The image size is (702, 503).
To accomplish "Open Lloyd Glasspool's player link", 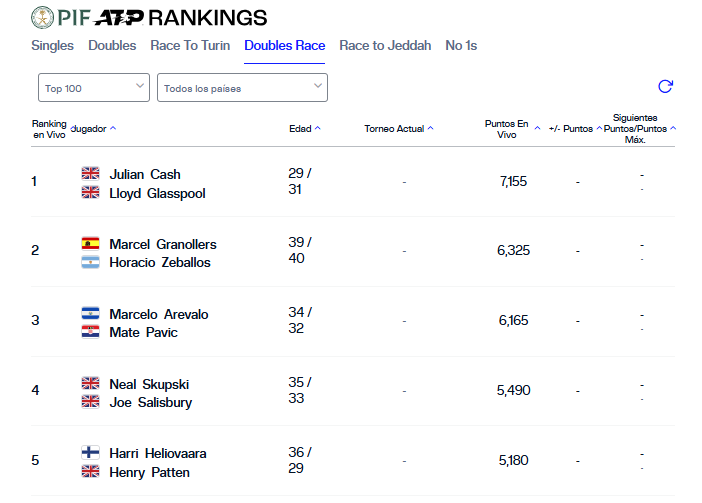I will pos(157,193).
